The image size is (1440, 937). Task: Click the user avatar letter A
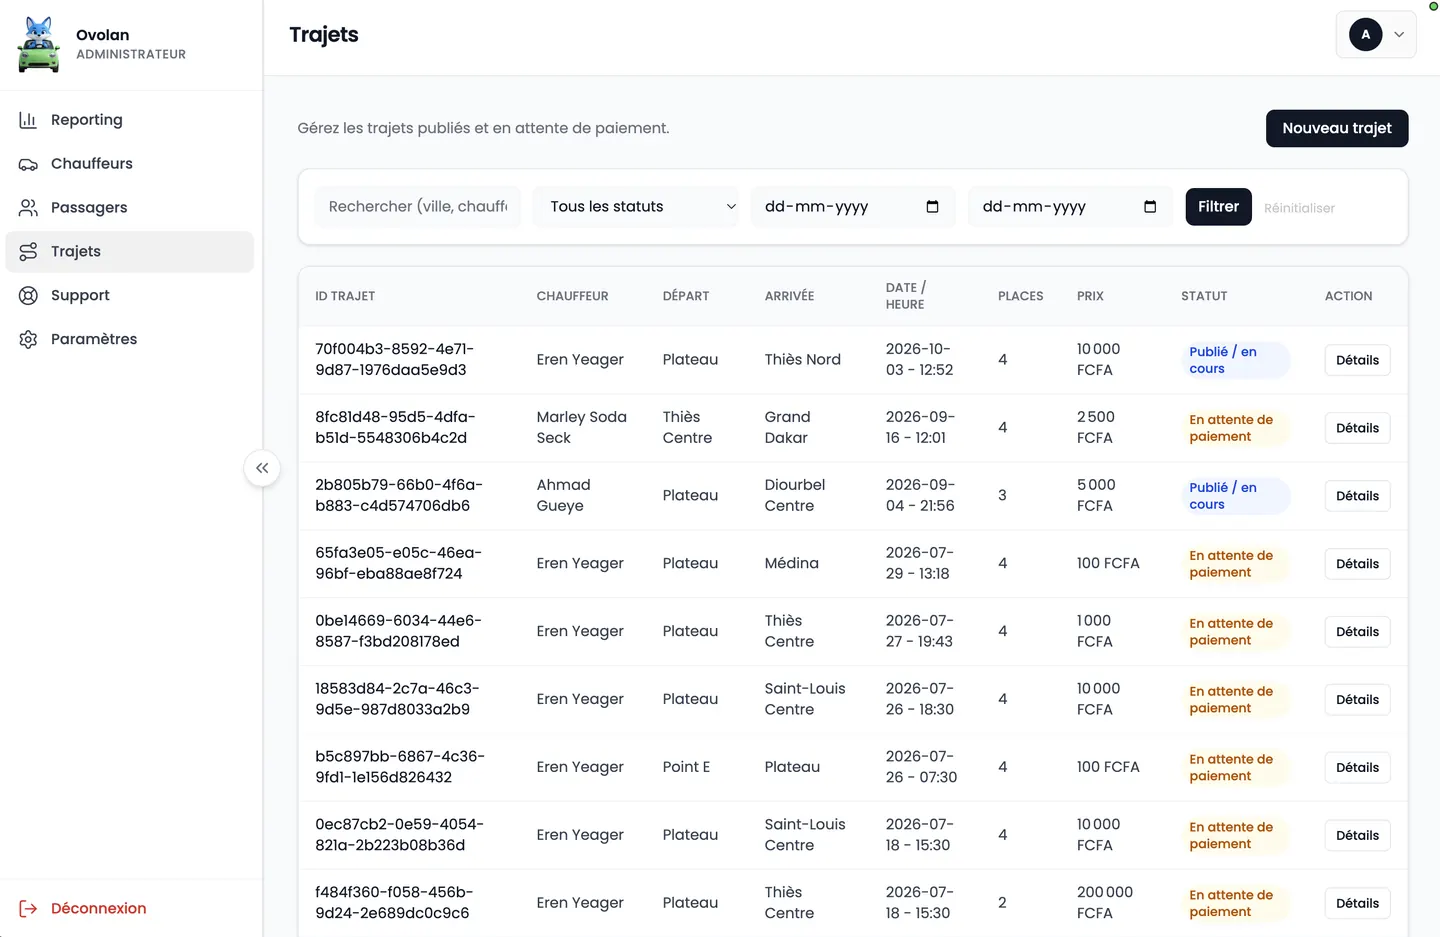coord(1366,35)
